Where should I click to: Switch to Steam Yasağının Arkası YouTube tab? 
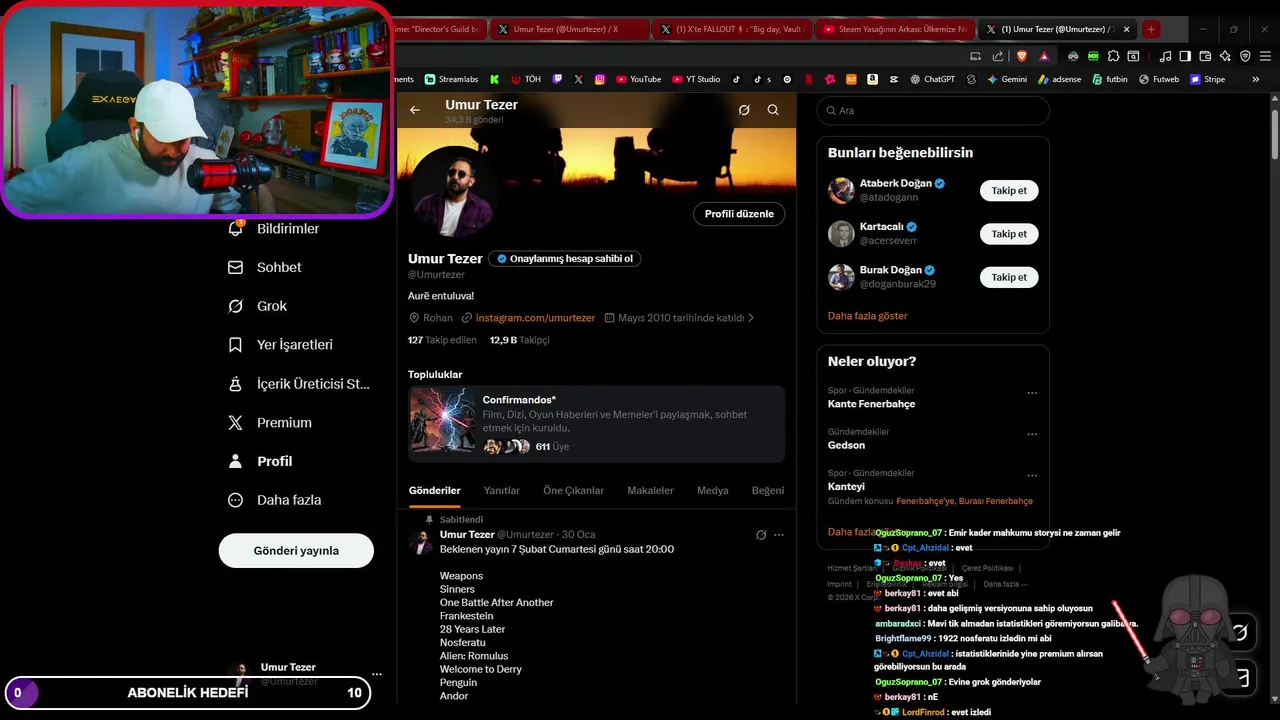(x=894, y=29)
